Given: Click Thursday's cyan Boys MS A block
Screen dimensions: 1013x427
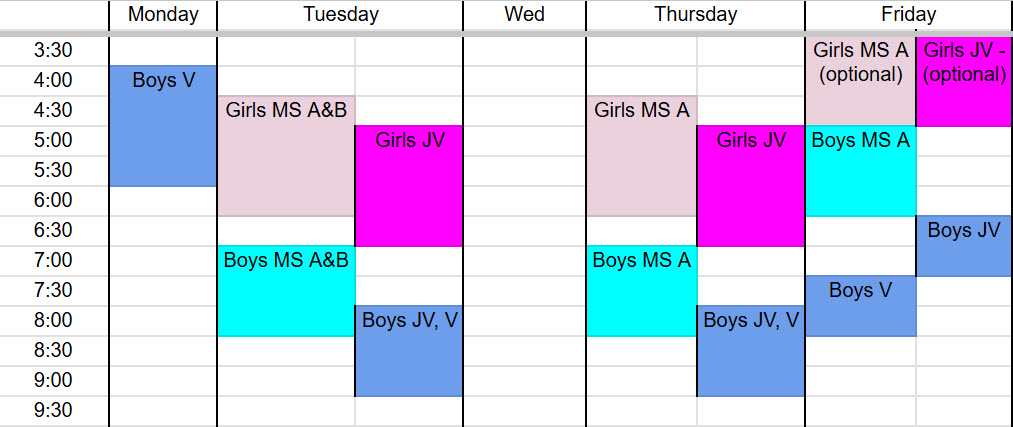Looking at the screenshot, I should (x=641, y=291).
